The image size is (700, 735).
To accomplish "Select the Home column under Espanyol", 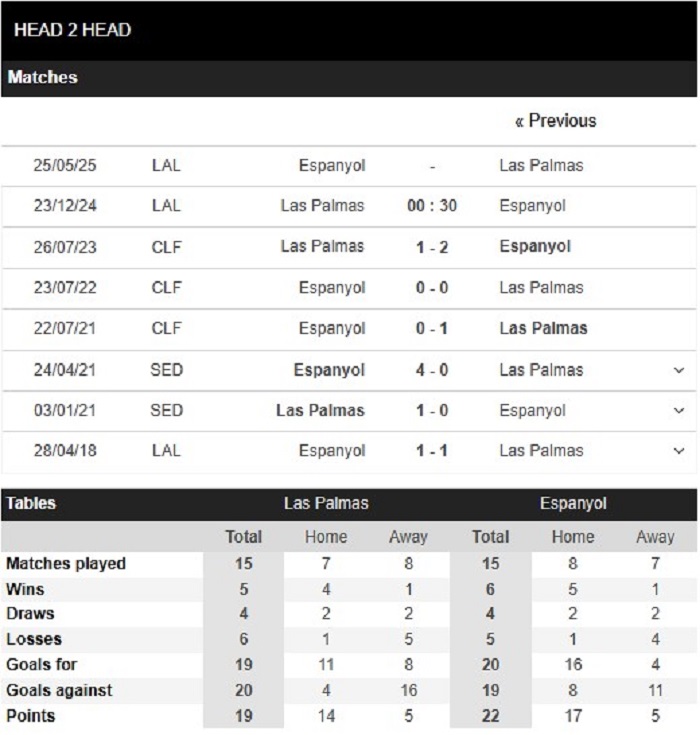I will point(573,537).
